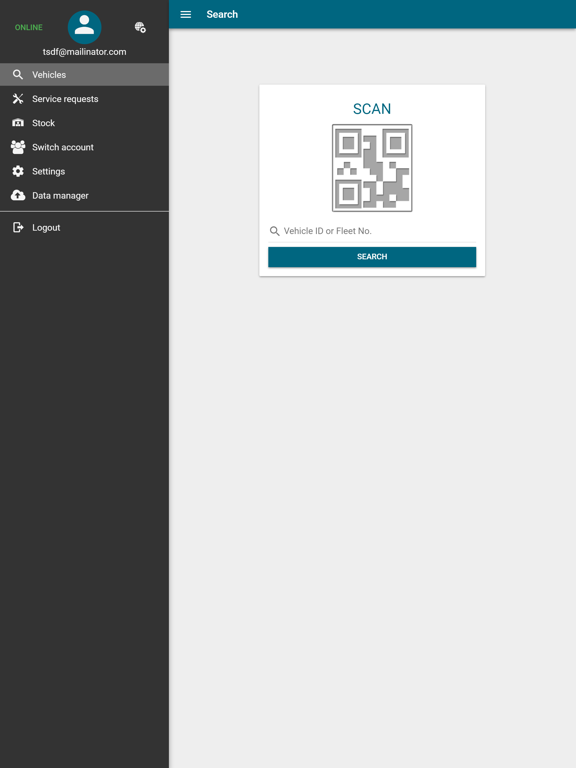Click the search icon in the input field

coord(275,231)
